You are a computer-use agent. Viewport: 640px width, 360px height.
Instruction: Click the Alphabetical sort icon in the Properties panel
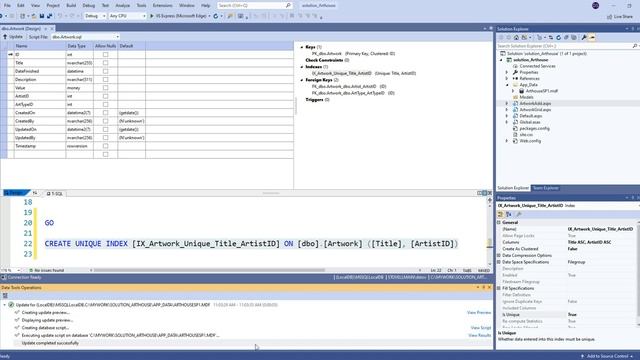(x=509, y=214)
